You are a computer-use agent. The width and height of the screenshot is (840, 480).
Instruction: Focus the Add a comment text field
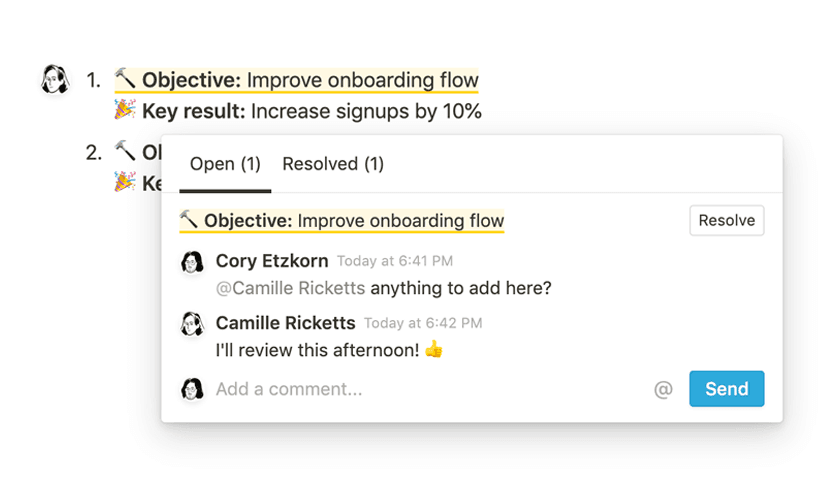coord(420,389)
